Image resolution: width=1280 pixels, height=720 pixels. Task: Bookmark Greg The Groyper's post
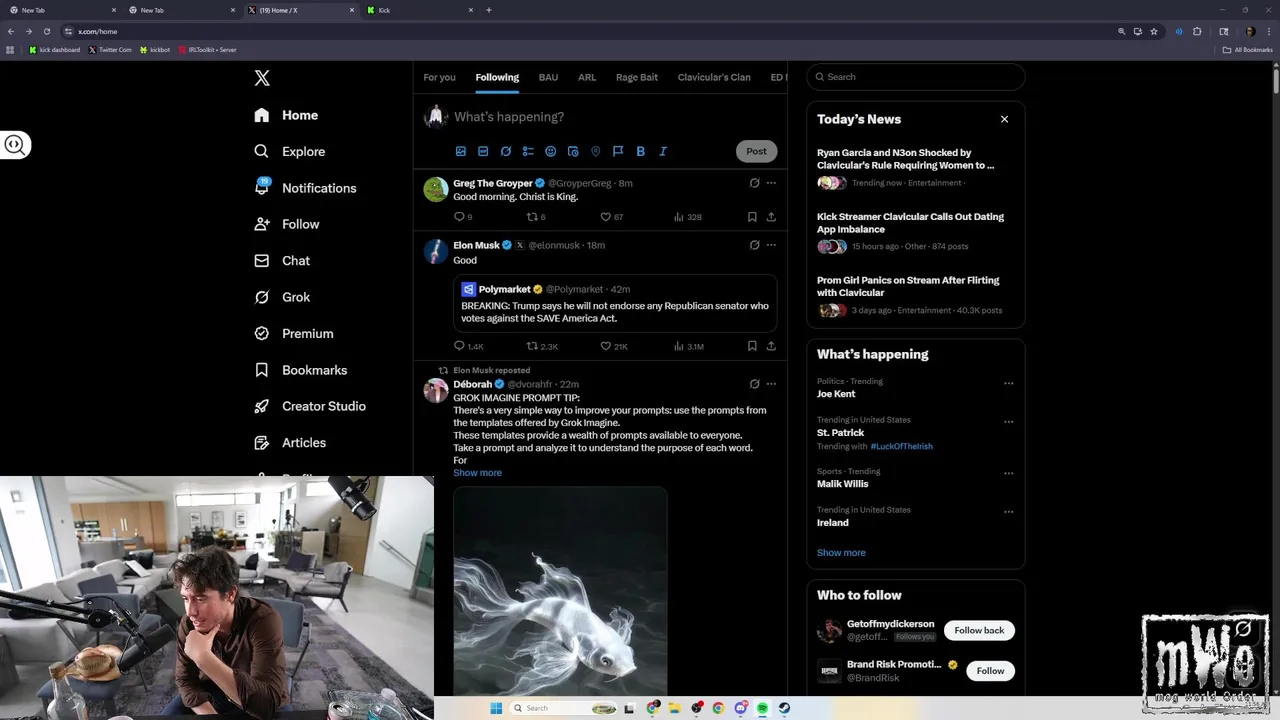tap(752, 217)
